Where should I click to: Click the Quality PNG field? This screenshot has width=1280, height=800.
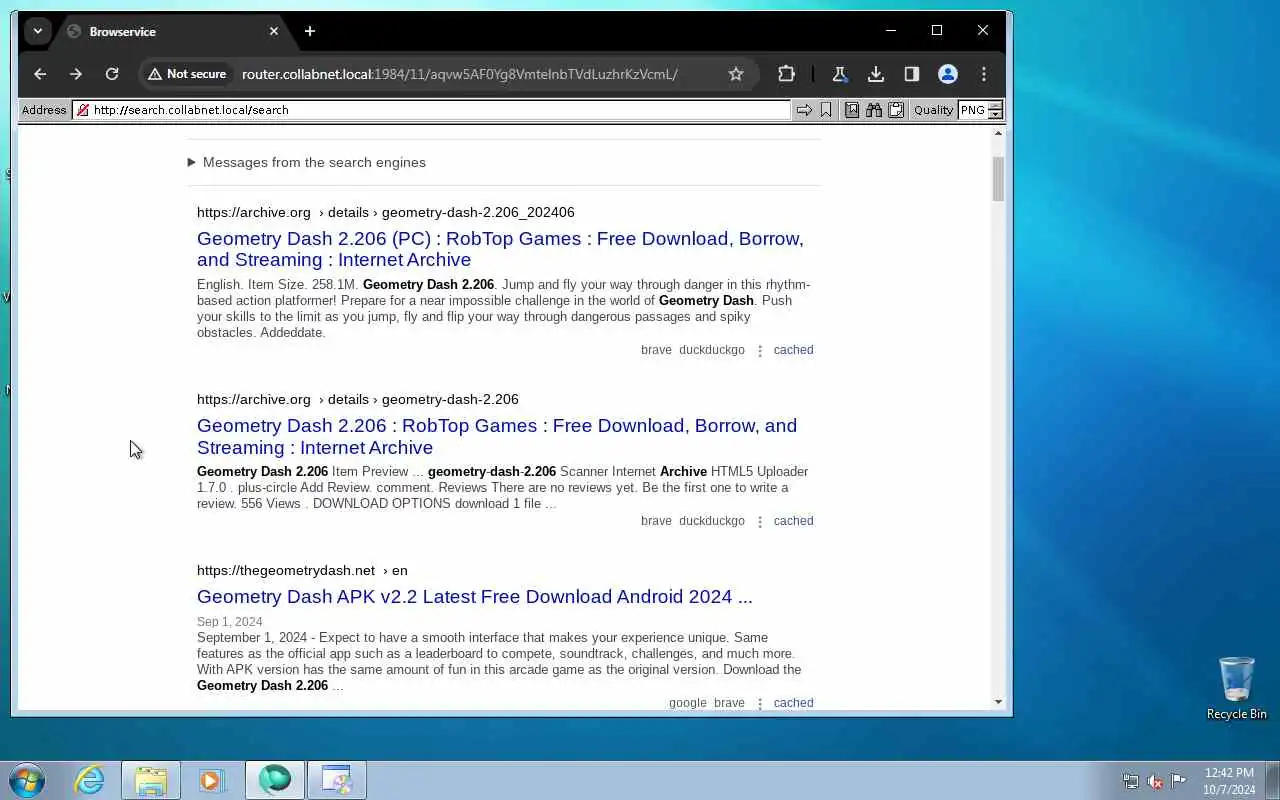tap(972, 110)
